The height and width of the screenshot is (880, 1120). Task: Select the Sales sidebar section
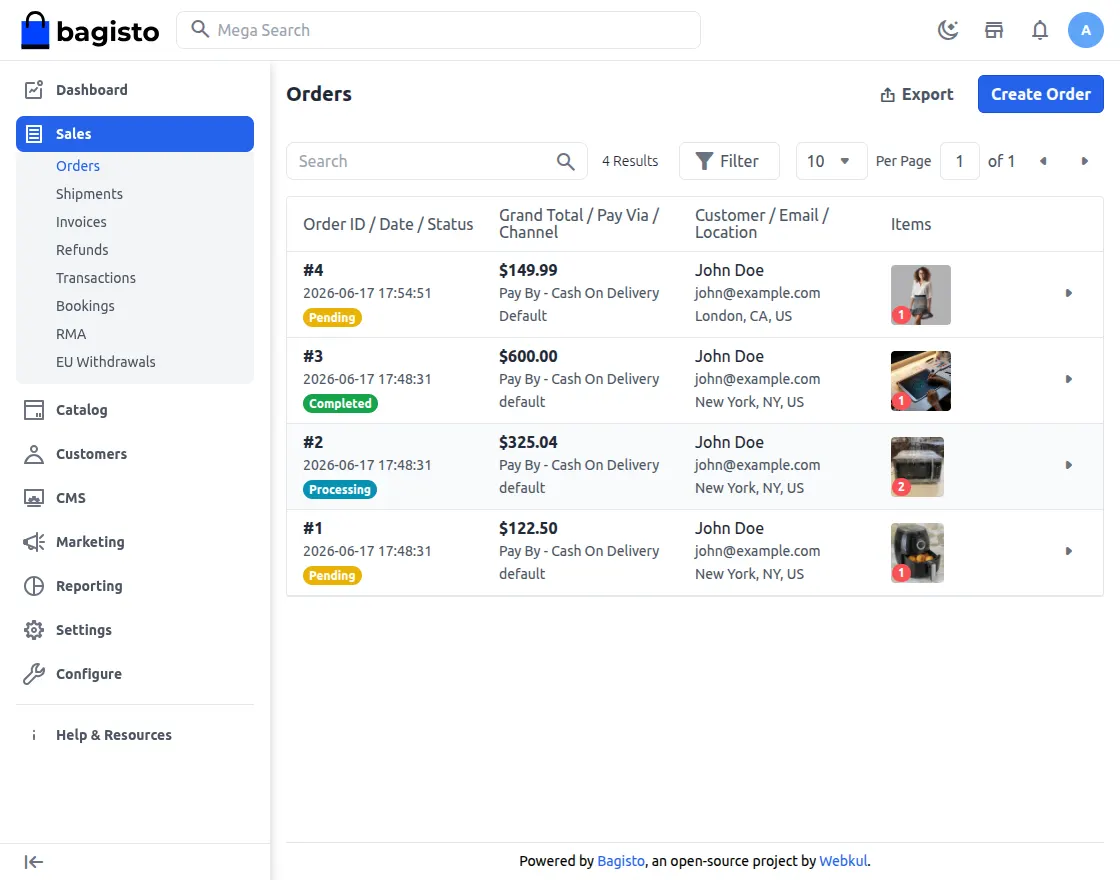pos(135,134)
